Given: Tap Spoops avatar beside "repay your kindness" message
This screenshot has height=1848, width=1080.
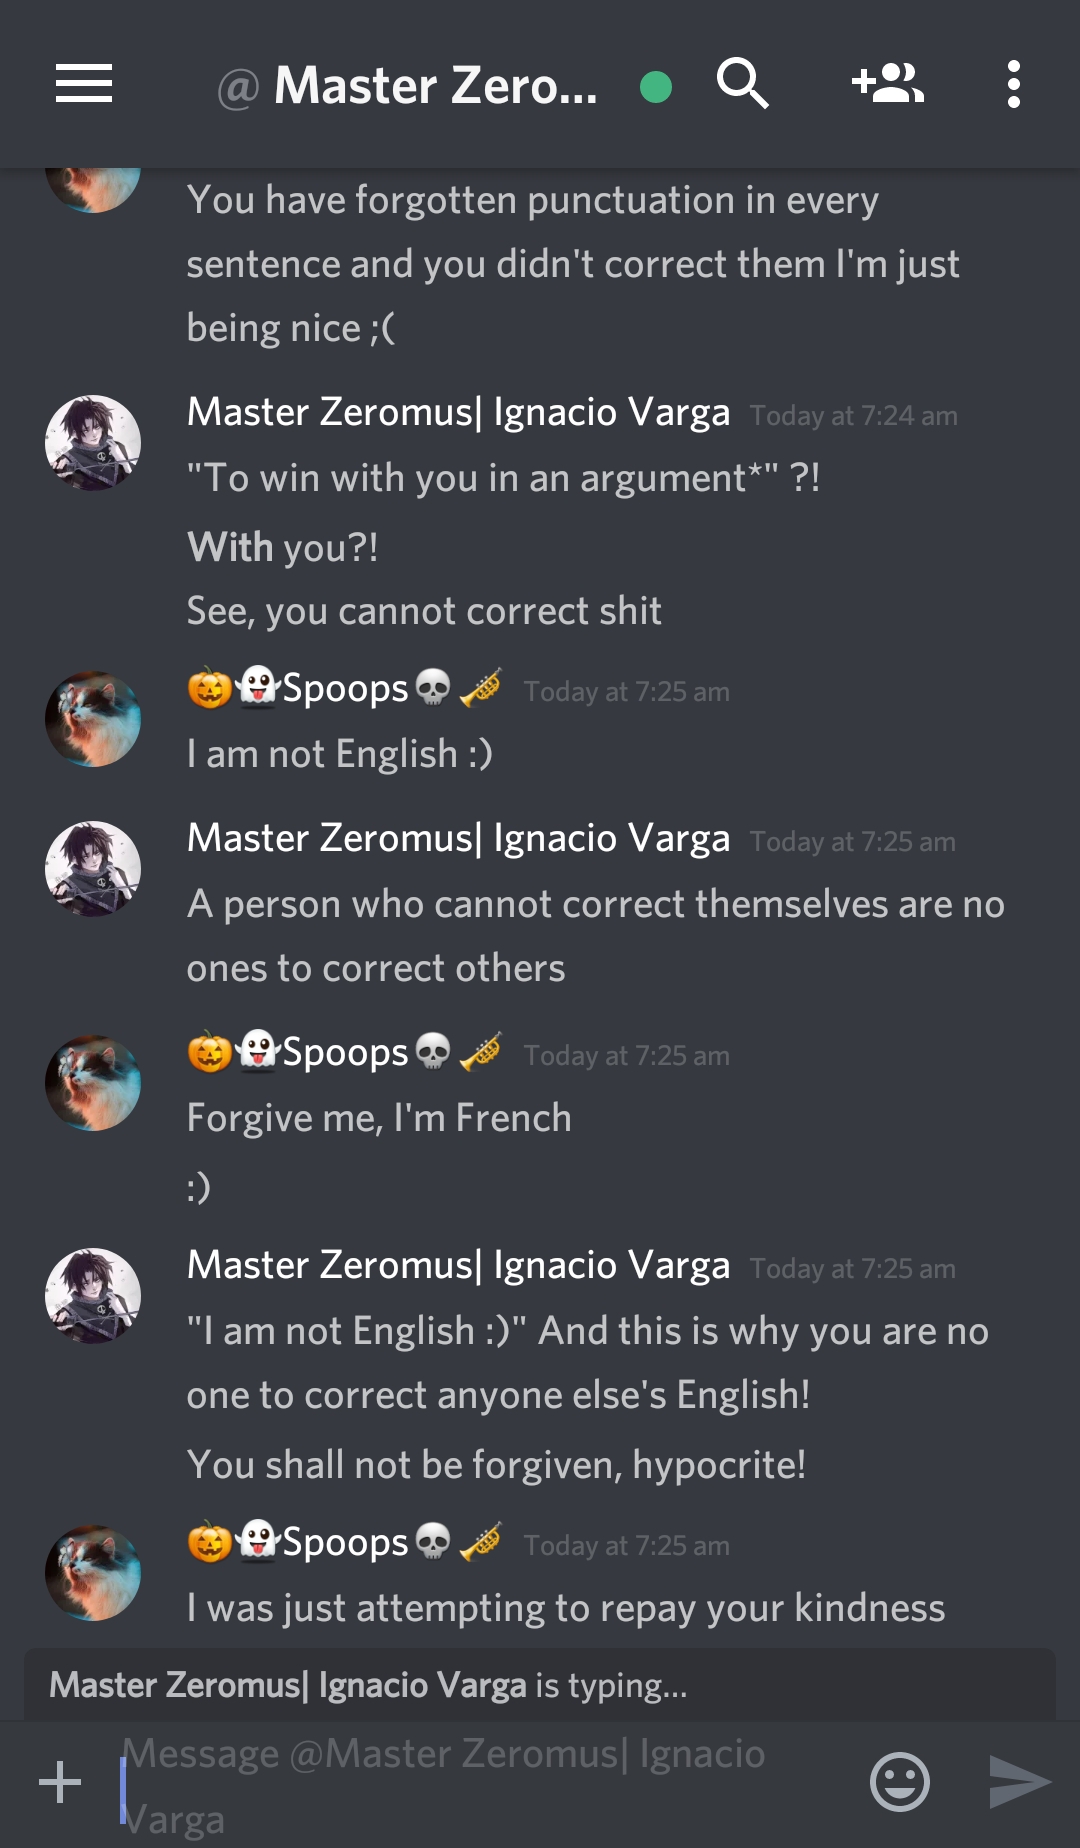Looking at the screenshot, I should [x=93, y=1572].
